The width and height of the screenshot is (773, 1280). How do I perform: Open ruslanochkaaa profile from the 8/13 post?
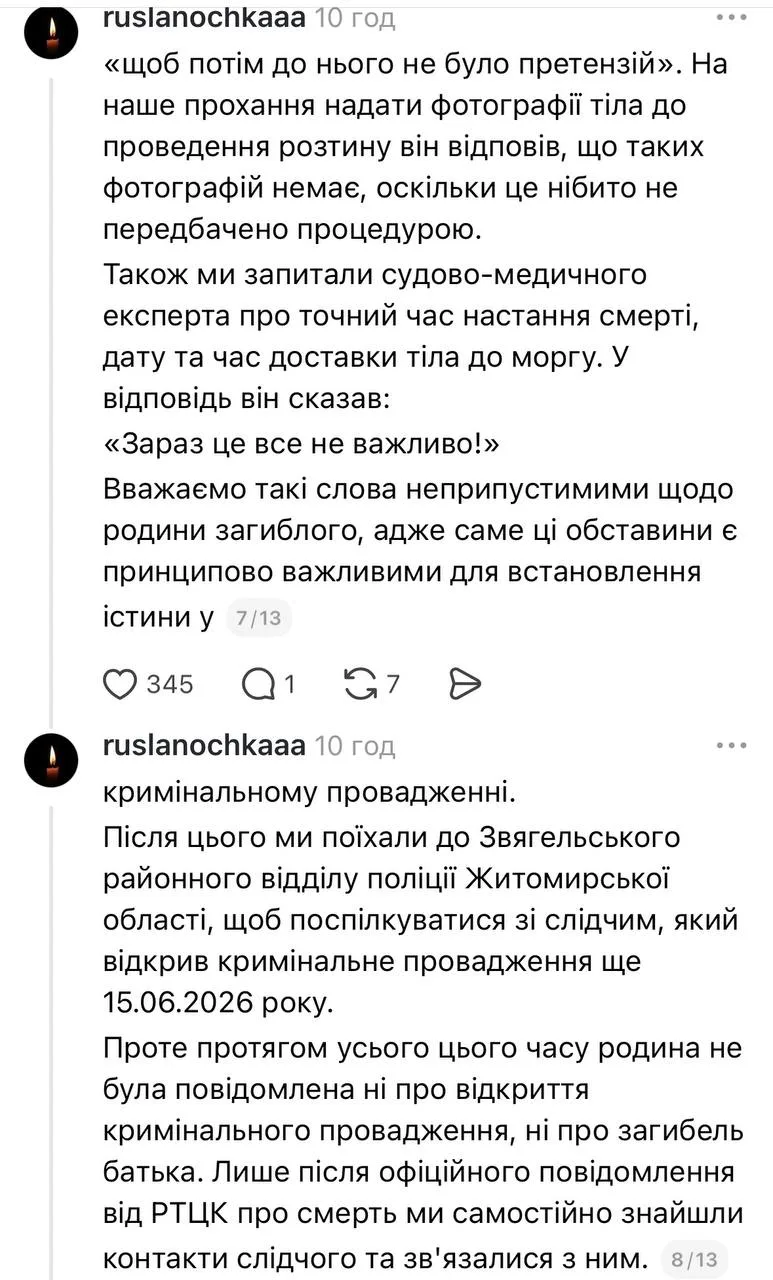tap(204, 746)
